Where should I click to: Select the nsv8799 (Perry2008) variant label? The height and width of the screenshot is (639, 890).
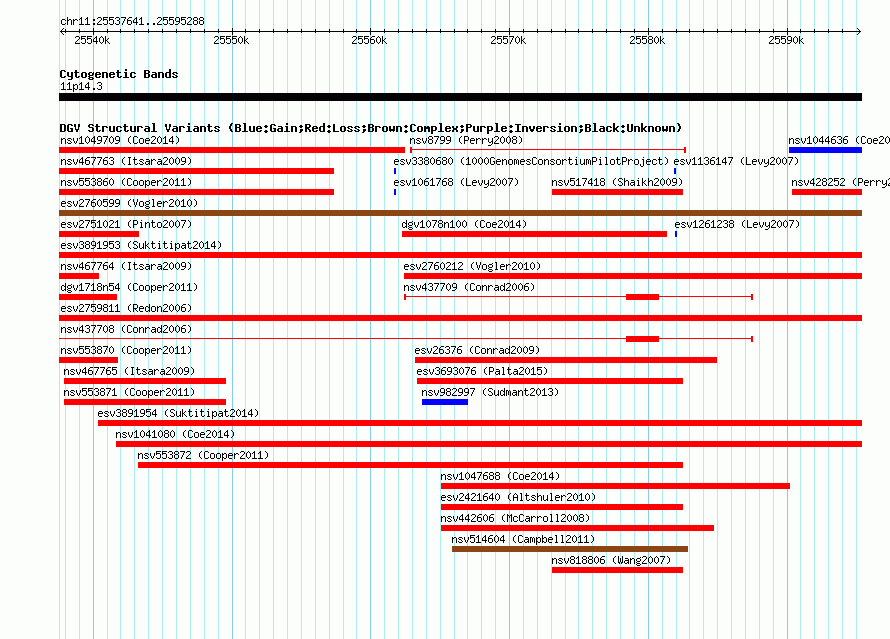(x=466, y=140)
